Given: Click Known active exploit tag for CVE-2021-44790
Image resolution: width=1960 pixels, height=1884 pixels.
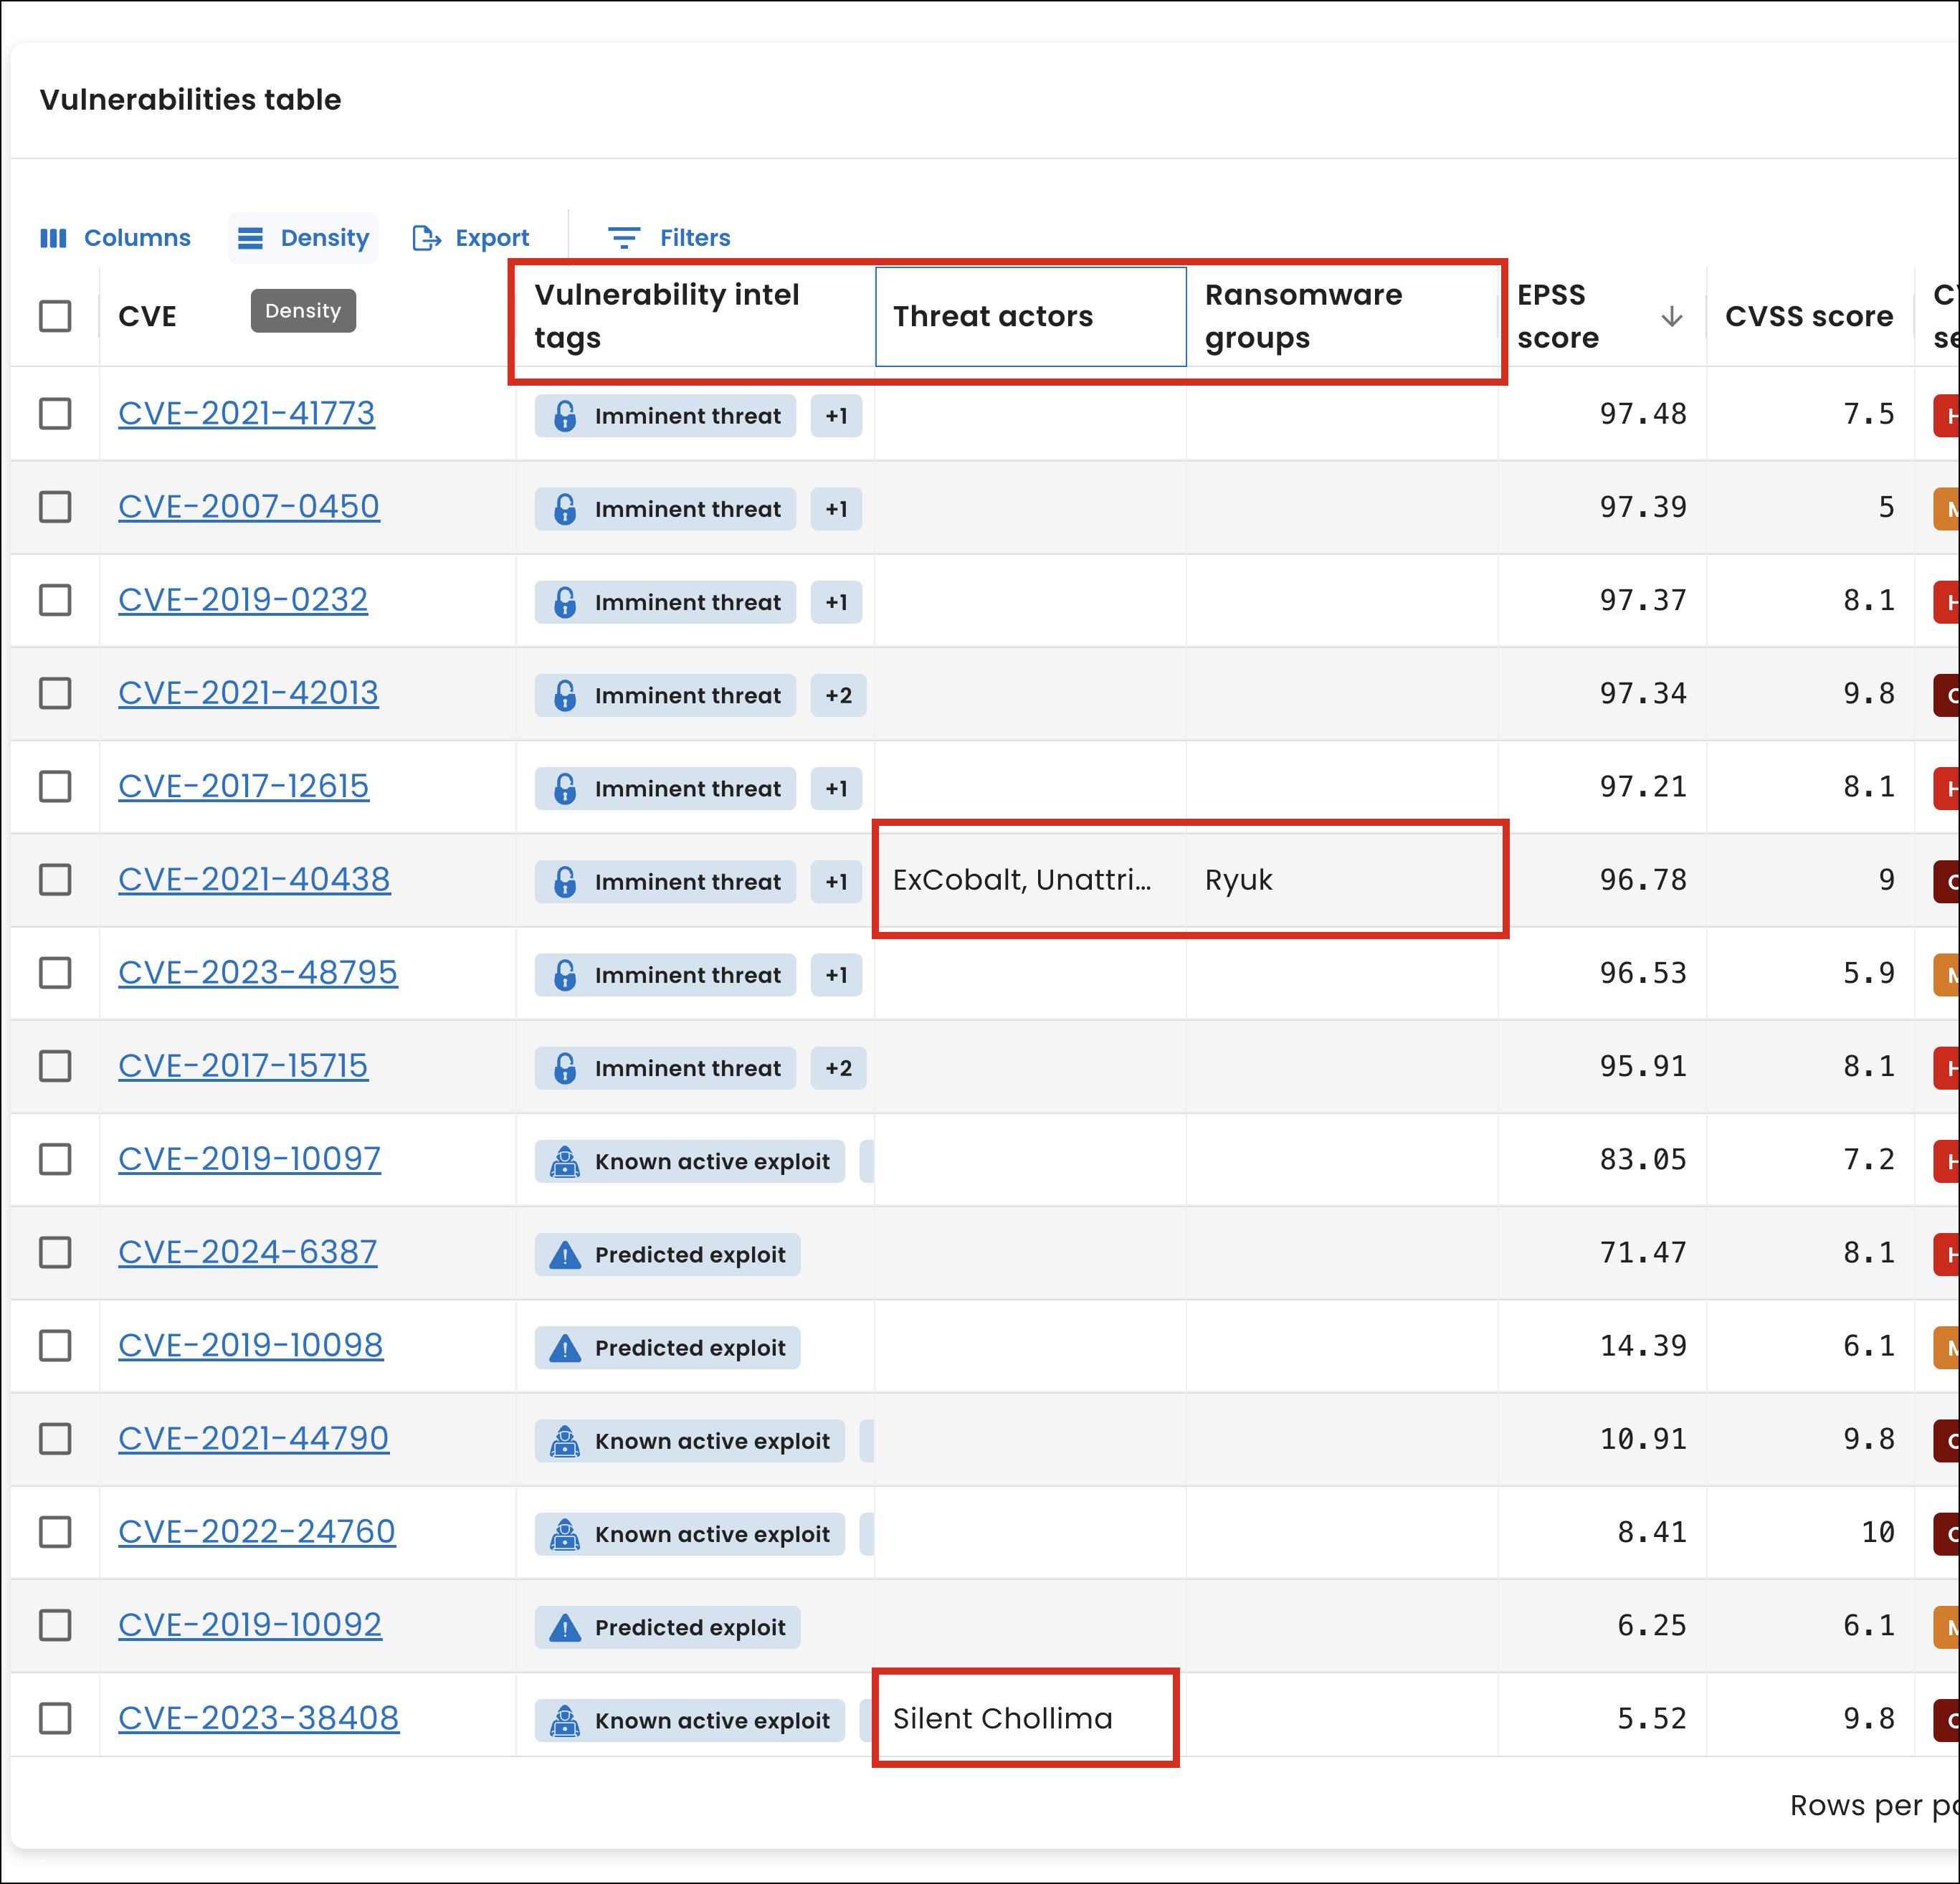Looking at the screenshot, I should point(690,1441).
